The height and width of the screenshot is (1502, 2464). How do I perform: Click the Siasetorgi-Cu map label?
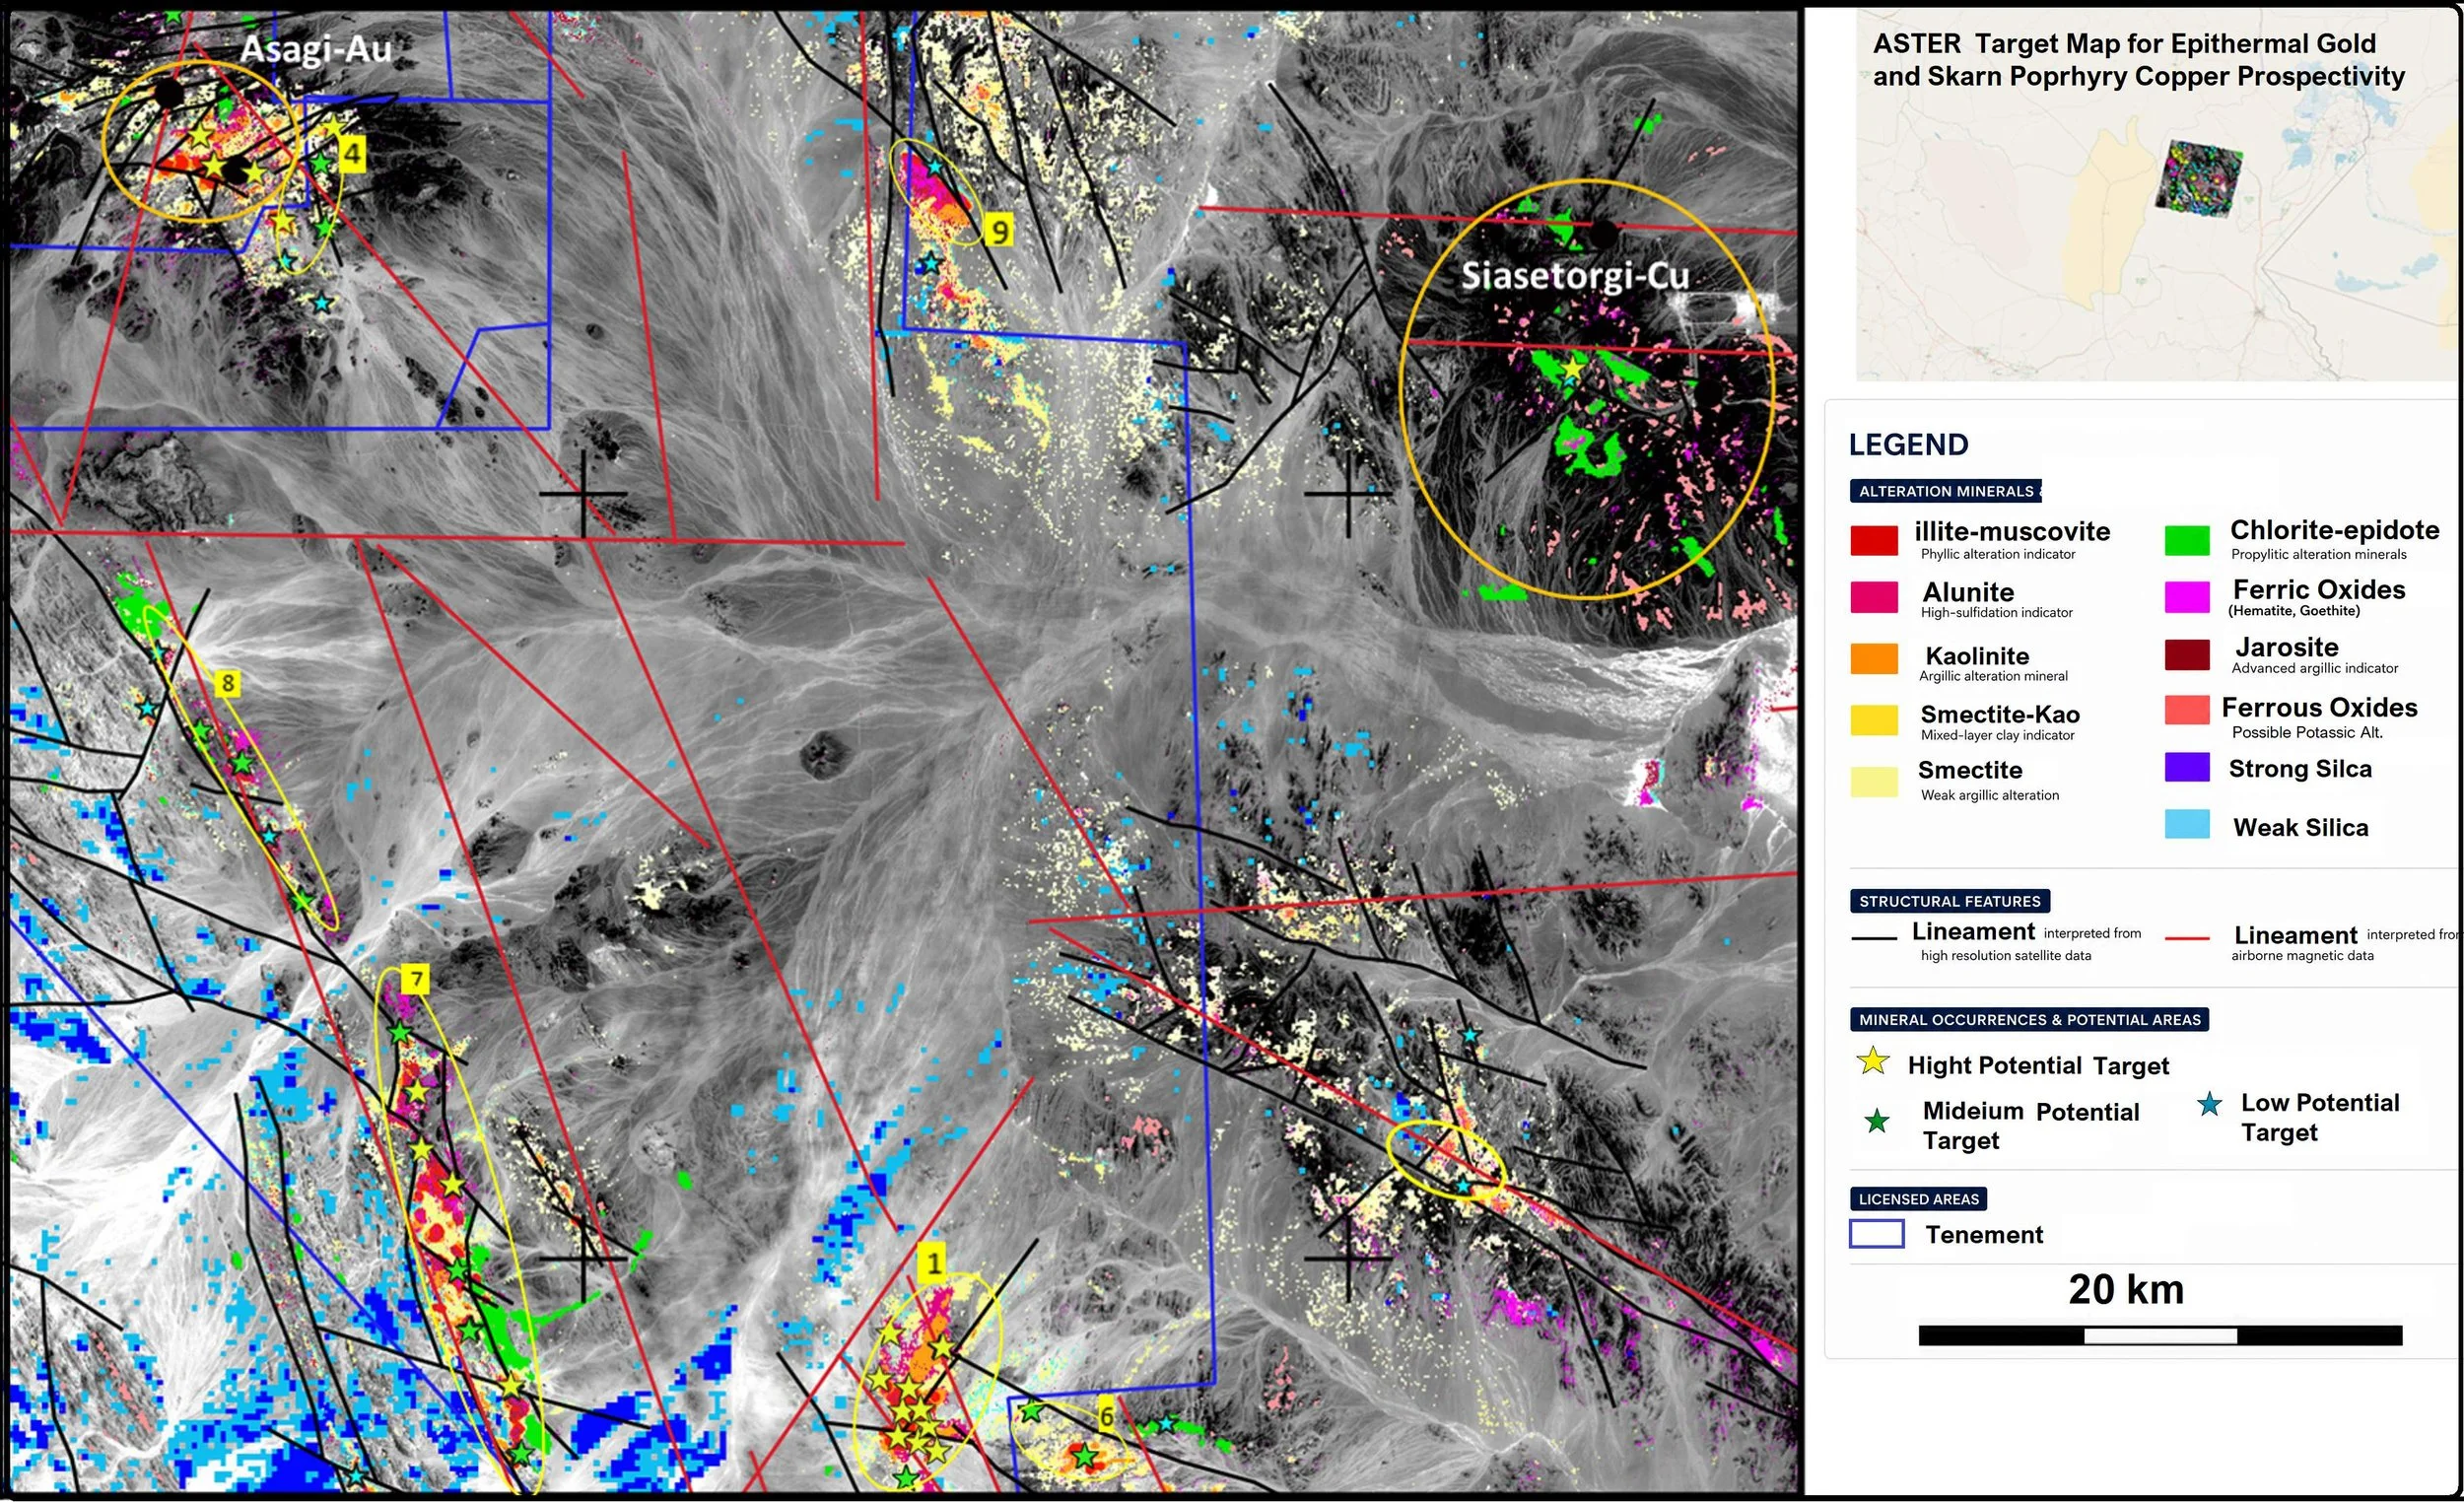pyautogui.click(x=1575, y=276)
